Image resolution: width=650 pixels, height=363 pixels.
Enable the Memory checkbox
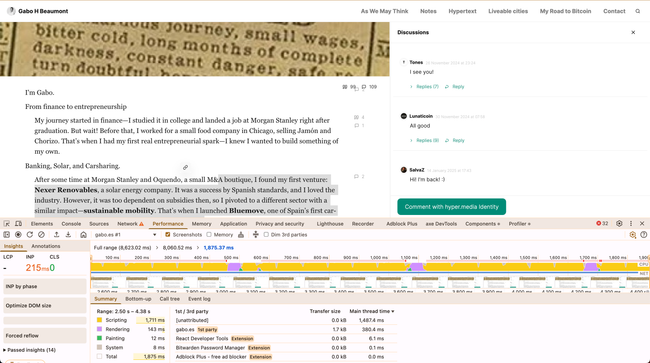[209, 235]
